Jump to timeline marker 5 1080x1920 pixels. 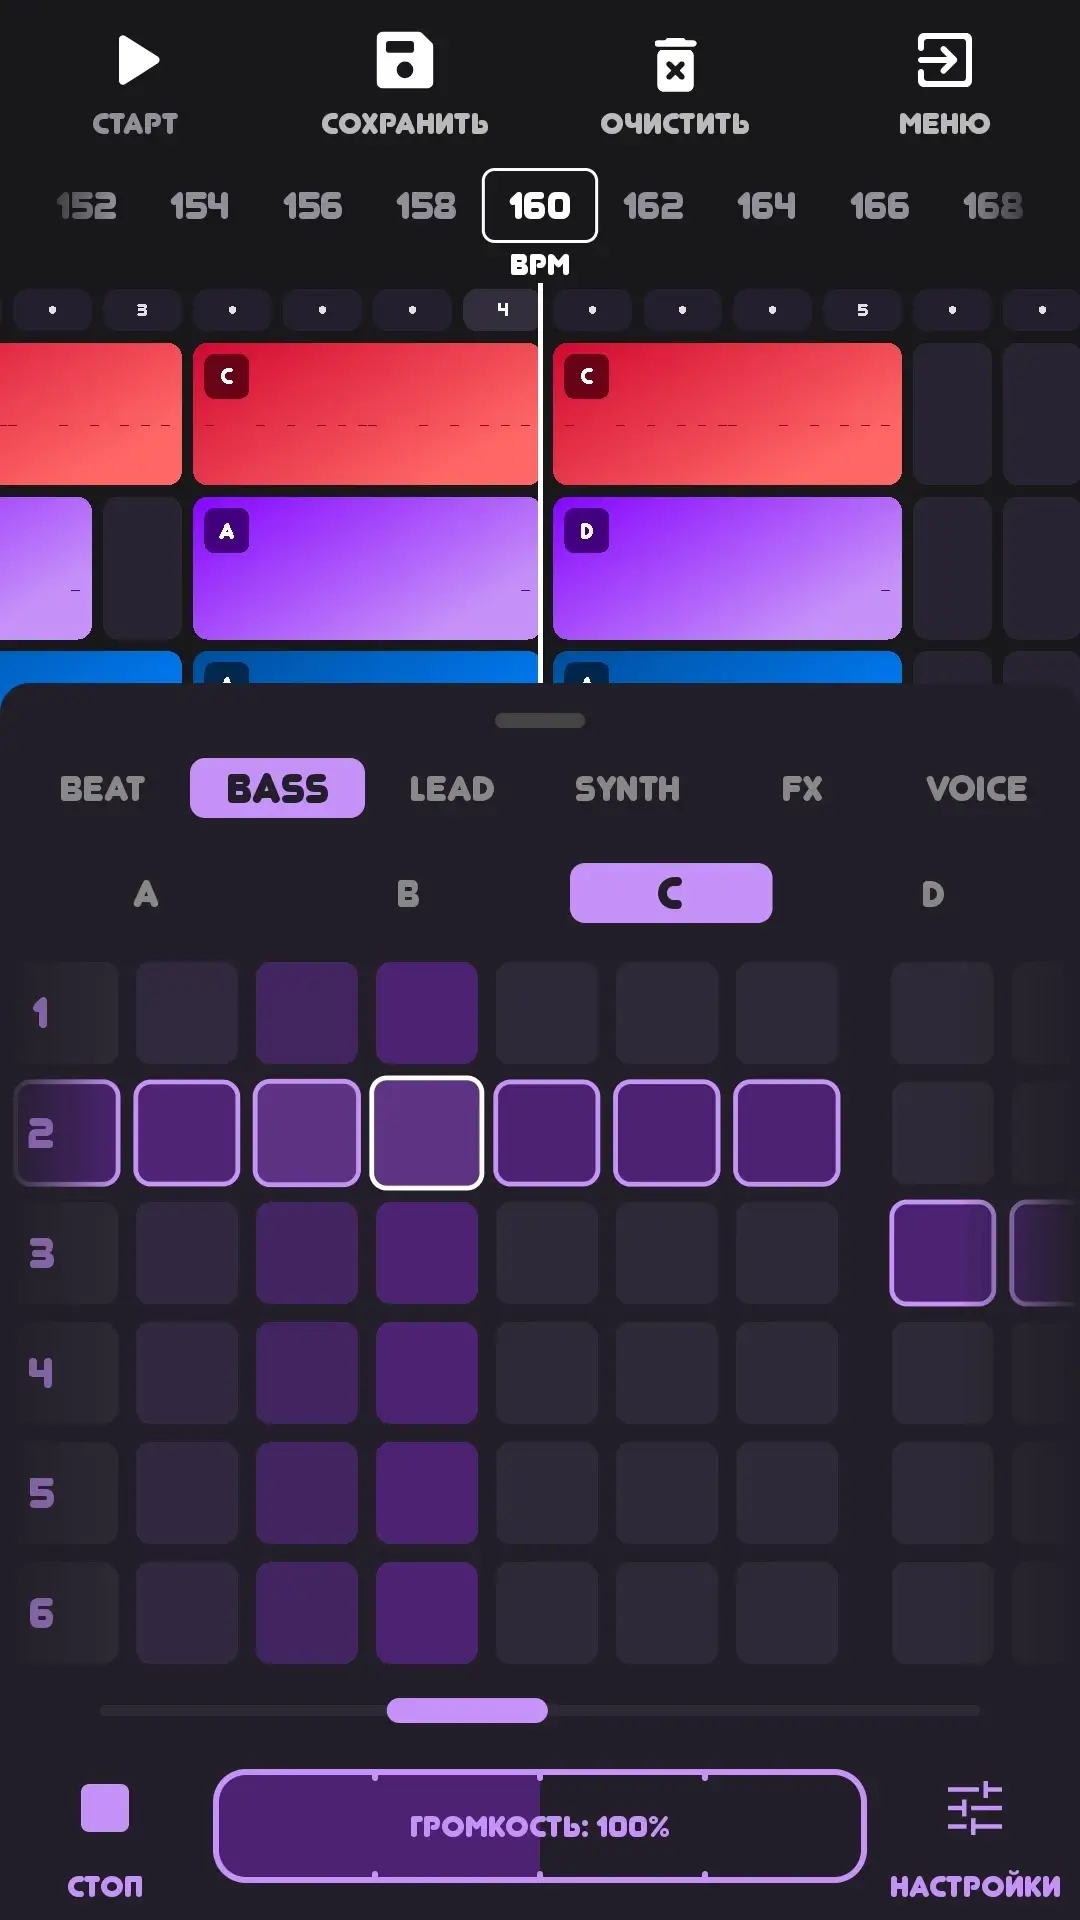point(862,310)
